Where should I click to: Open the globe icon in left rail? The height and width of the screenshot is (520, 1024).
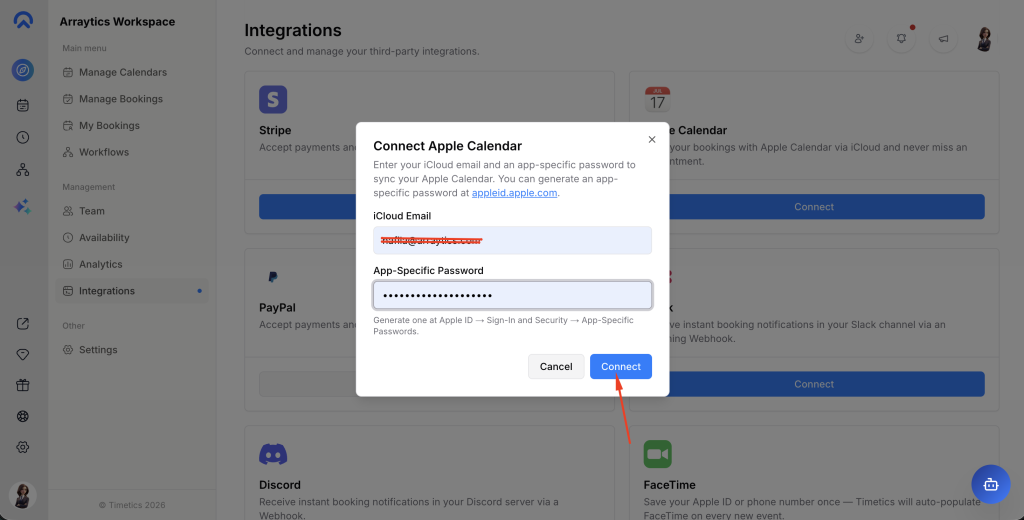[23, 416]
